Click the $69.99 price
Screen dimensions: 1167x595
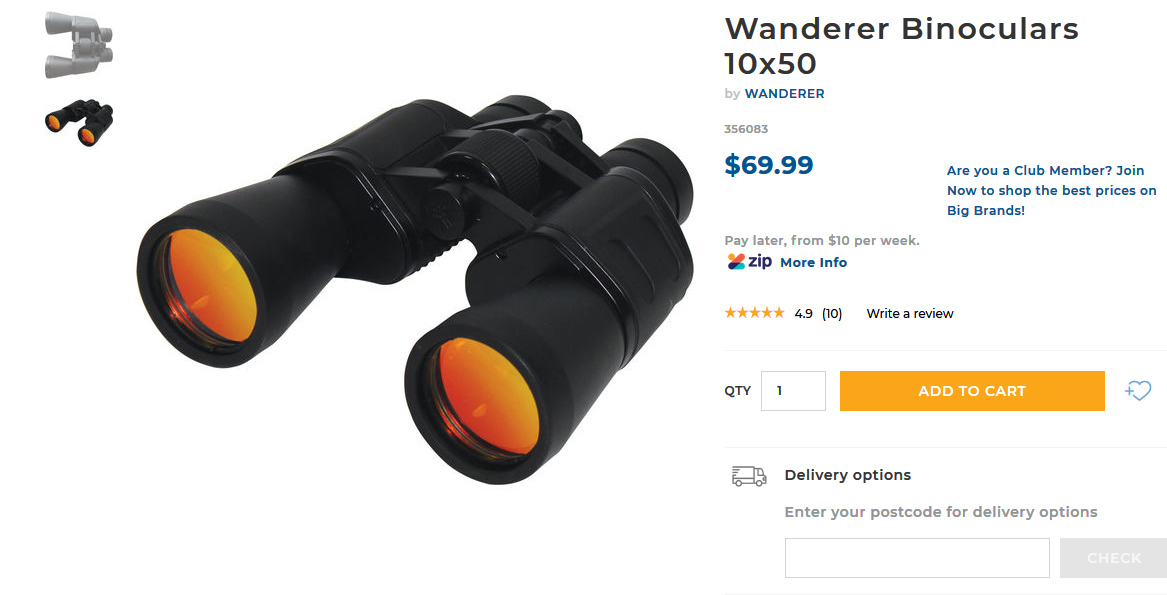tap(769, 165)
